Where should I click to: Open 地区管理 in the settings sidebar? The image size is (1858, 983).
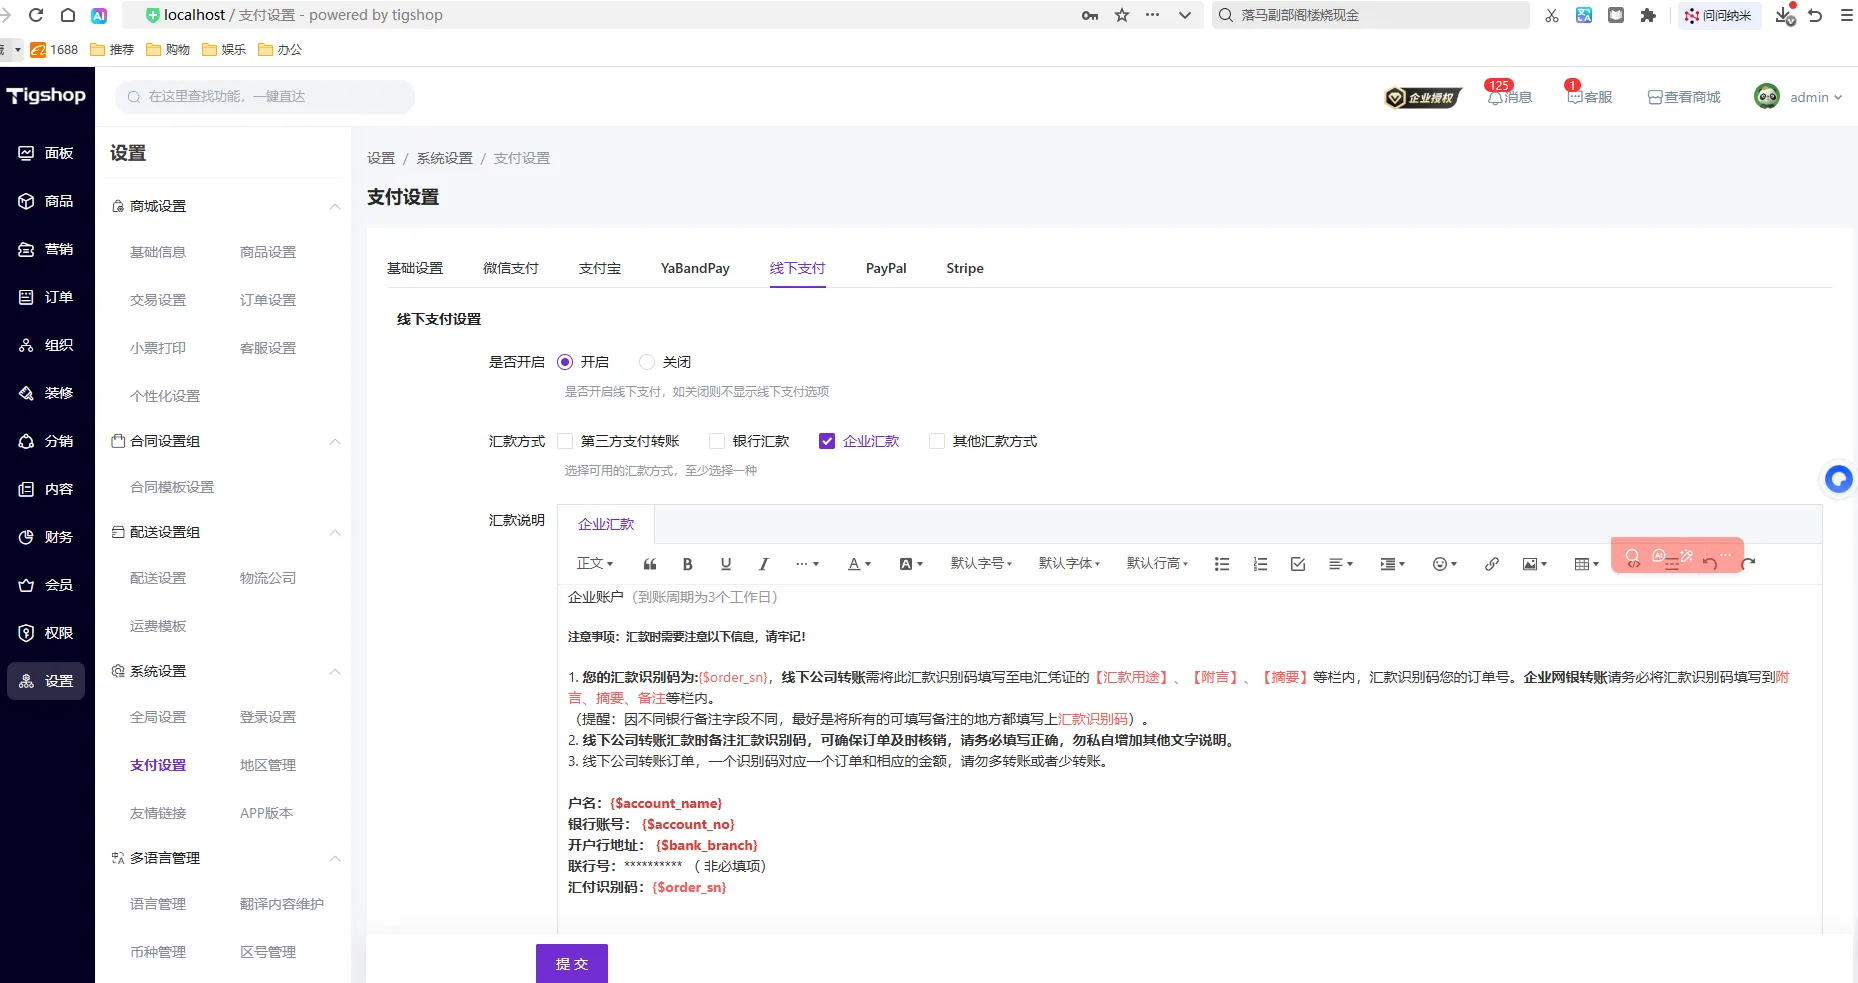click(267, 765)
